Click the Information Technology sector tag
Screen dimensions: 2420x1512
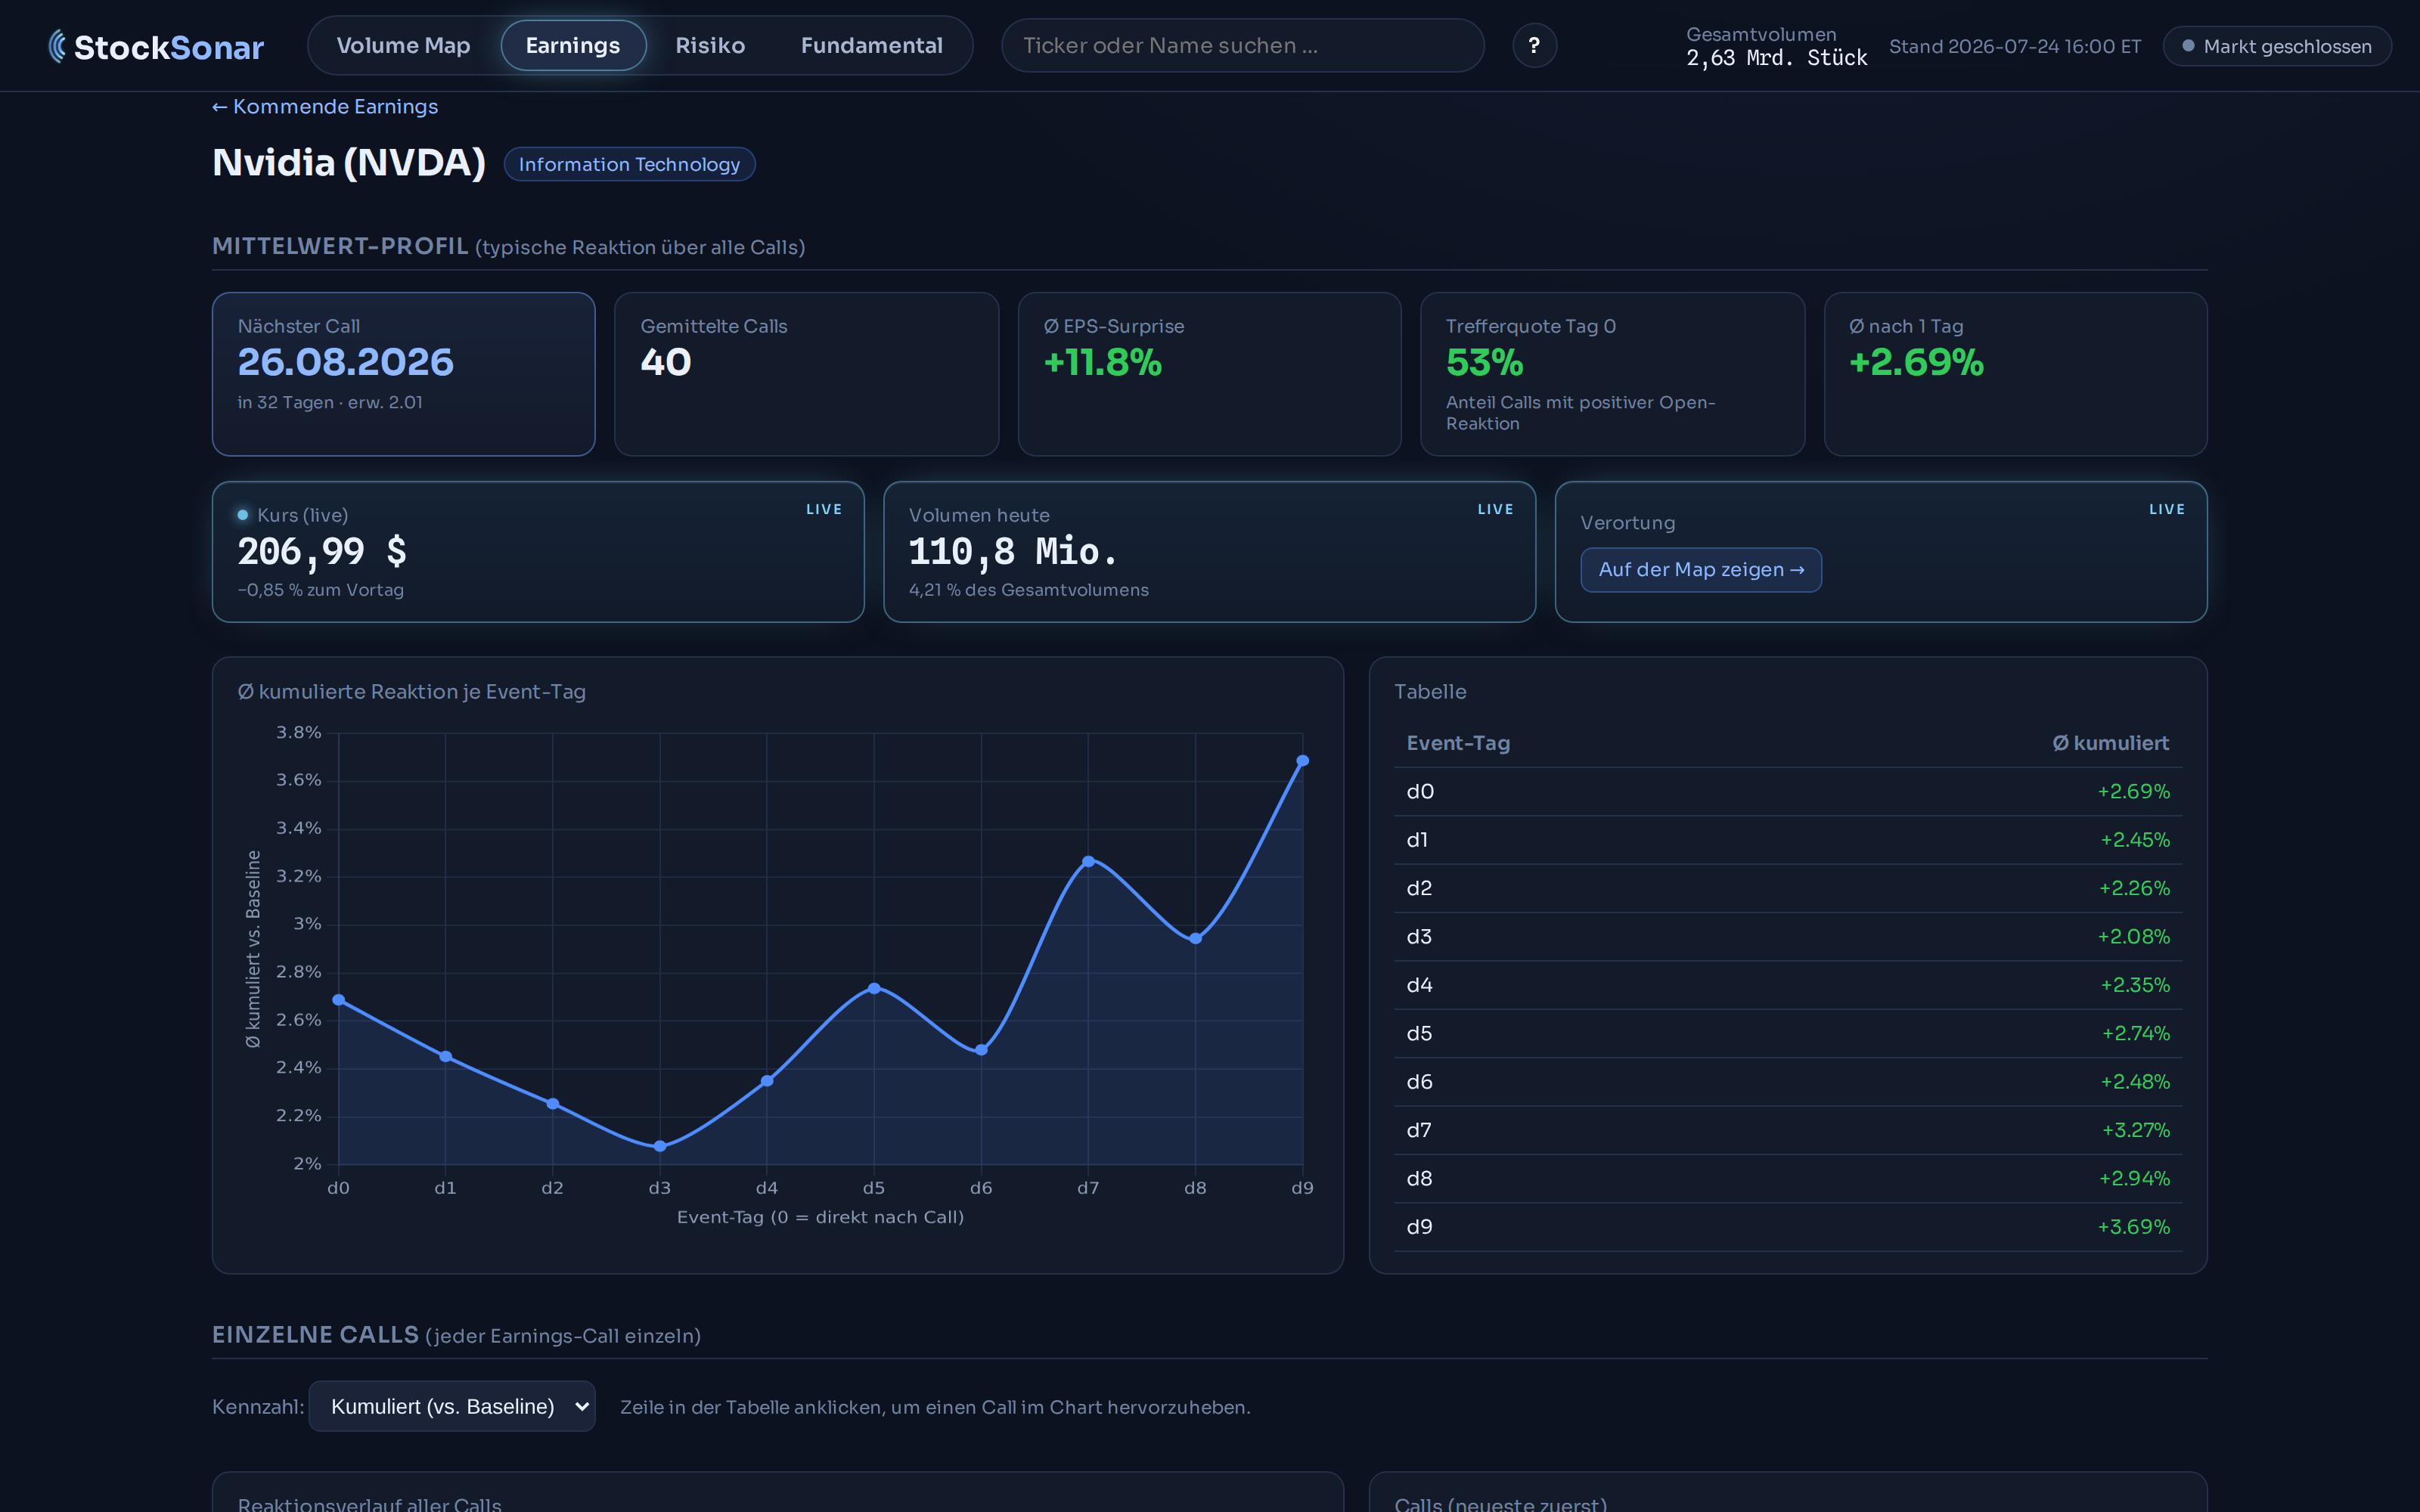629,164
